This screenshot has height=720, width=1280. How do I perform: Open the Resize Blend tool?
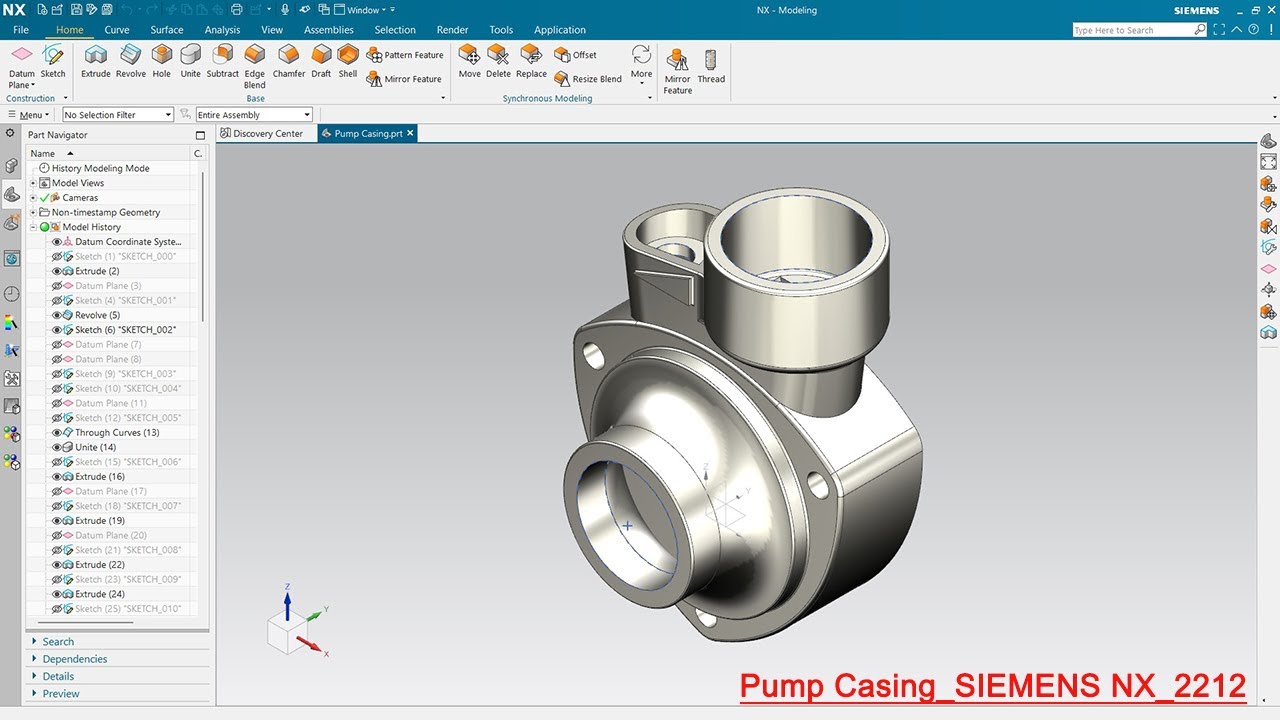click(588, 79)
